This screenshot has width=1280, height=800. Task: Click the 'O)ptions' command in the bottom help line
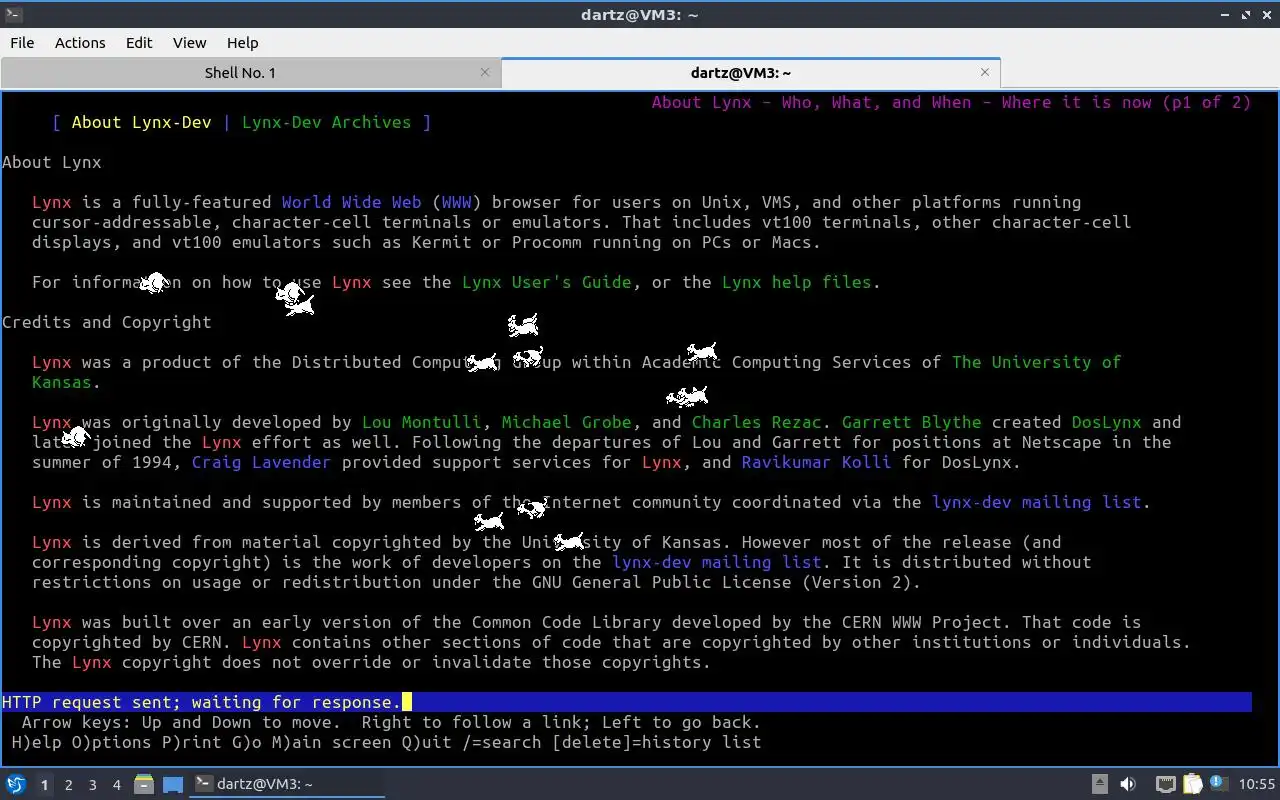coord(112,742)
